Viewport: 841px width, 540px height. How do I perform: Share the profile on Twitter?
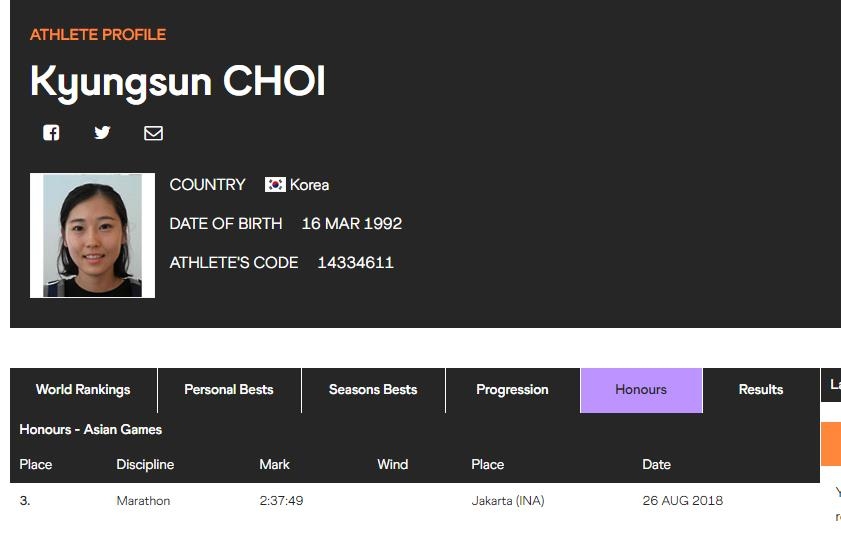(102, 133)
